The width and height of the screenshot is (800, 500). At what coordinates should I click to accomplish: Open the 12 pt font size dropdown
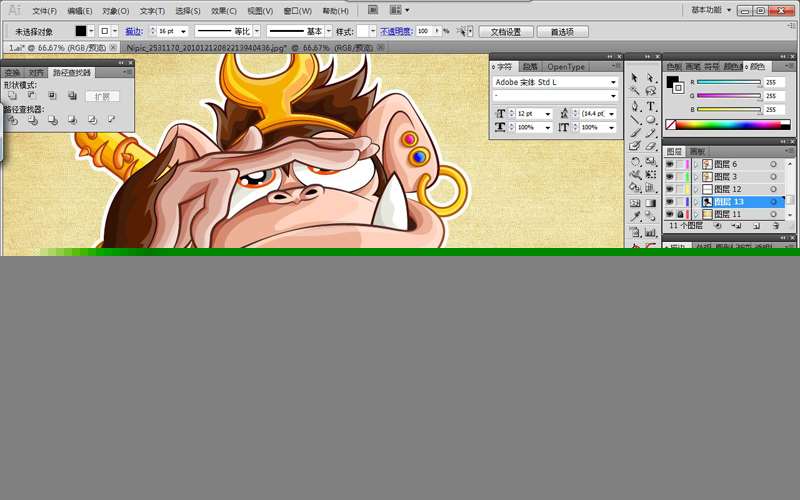(548, 114)
